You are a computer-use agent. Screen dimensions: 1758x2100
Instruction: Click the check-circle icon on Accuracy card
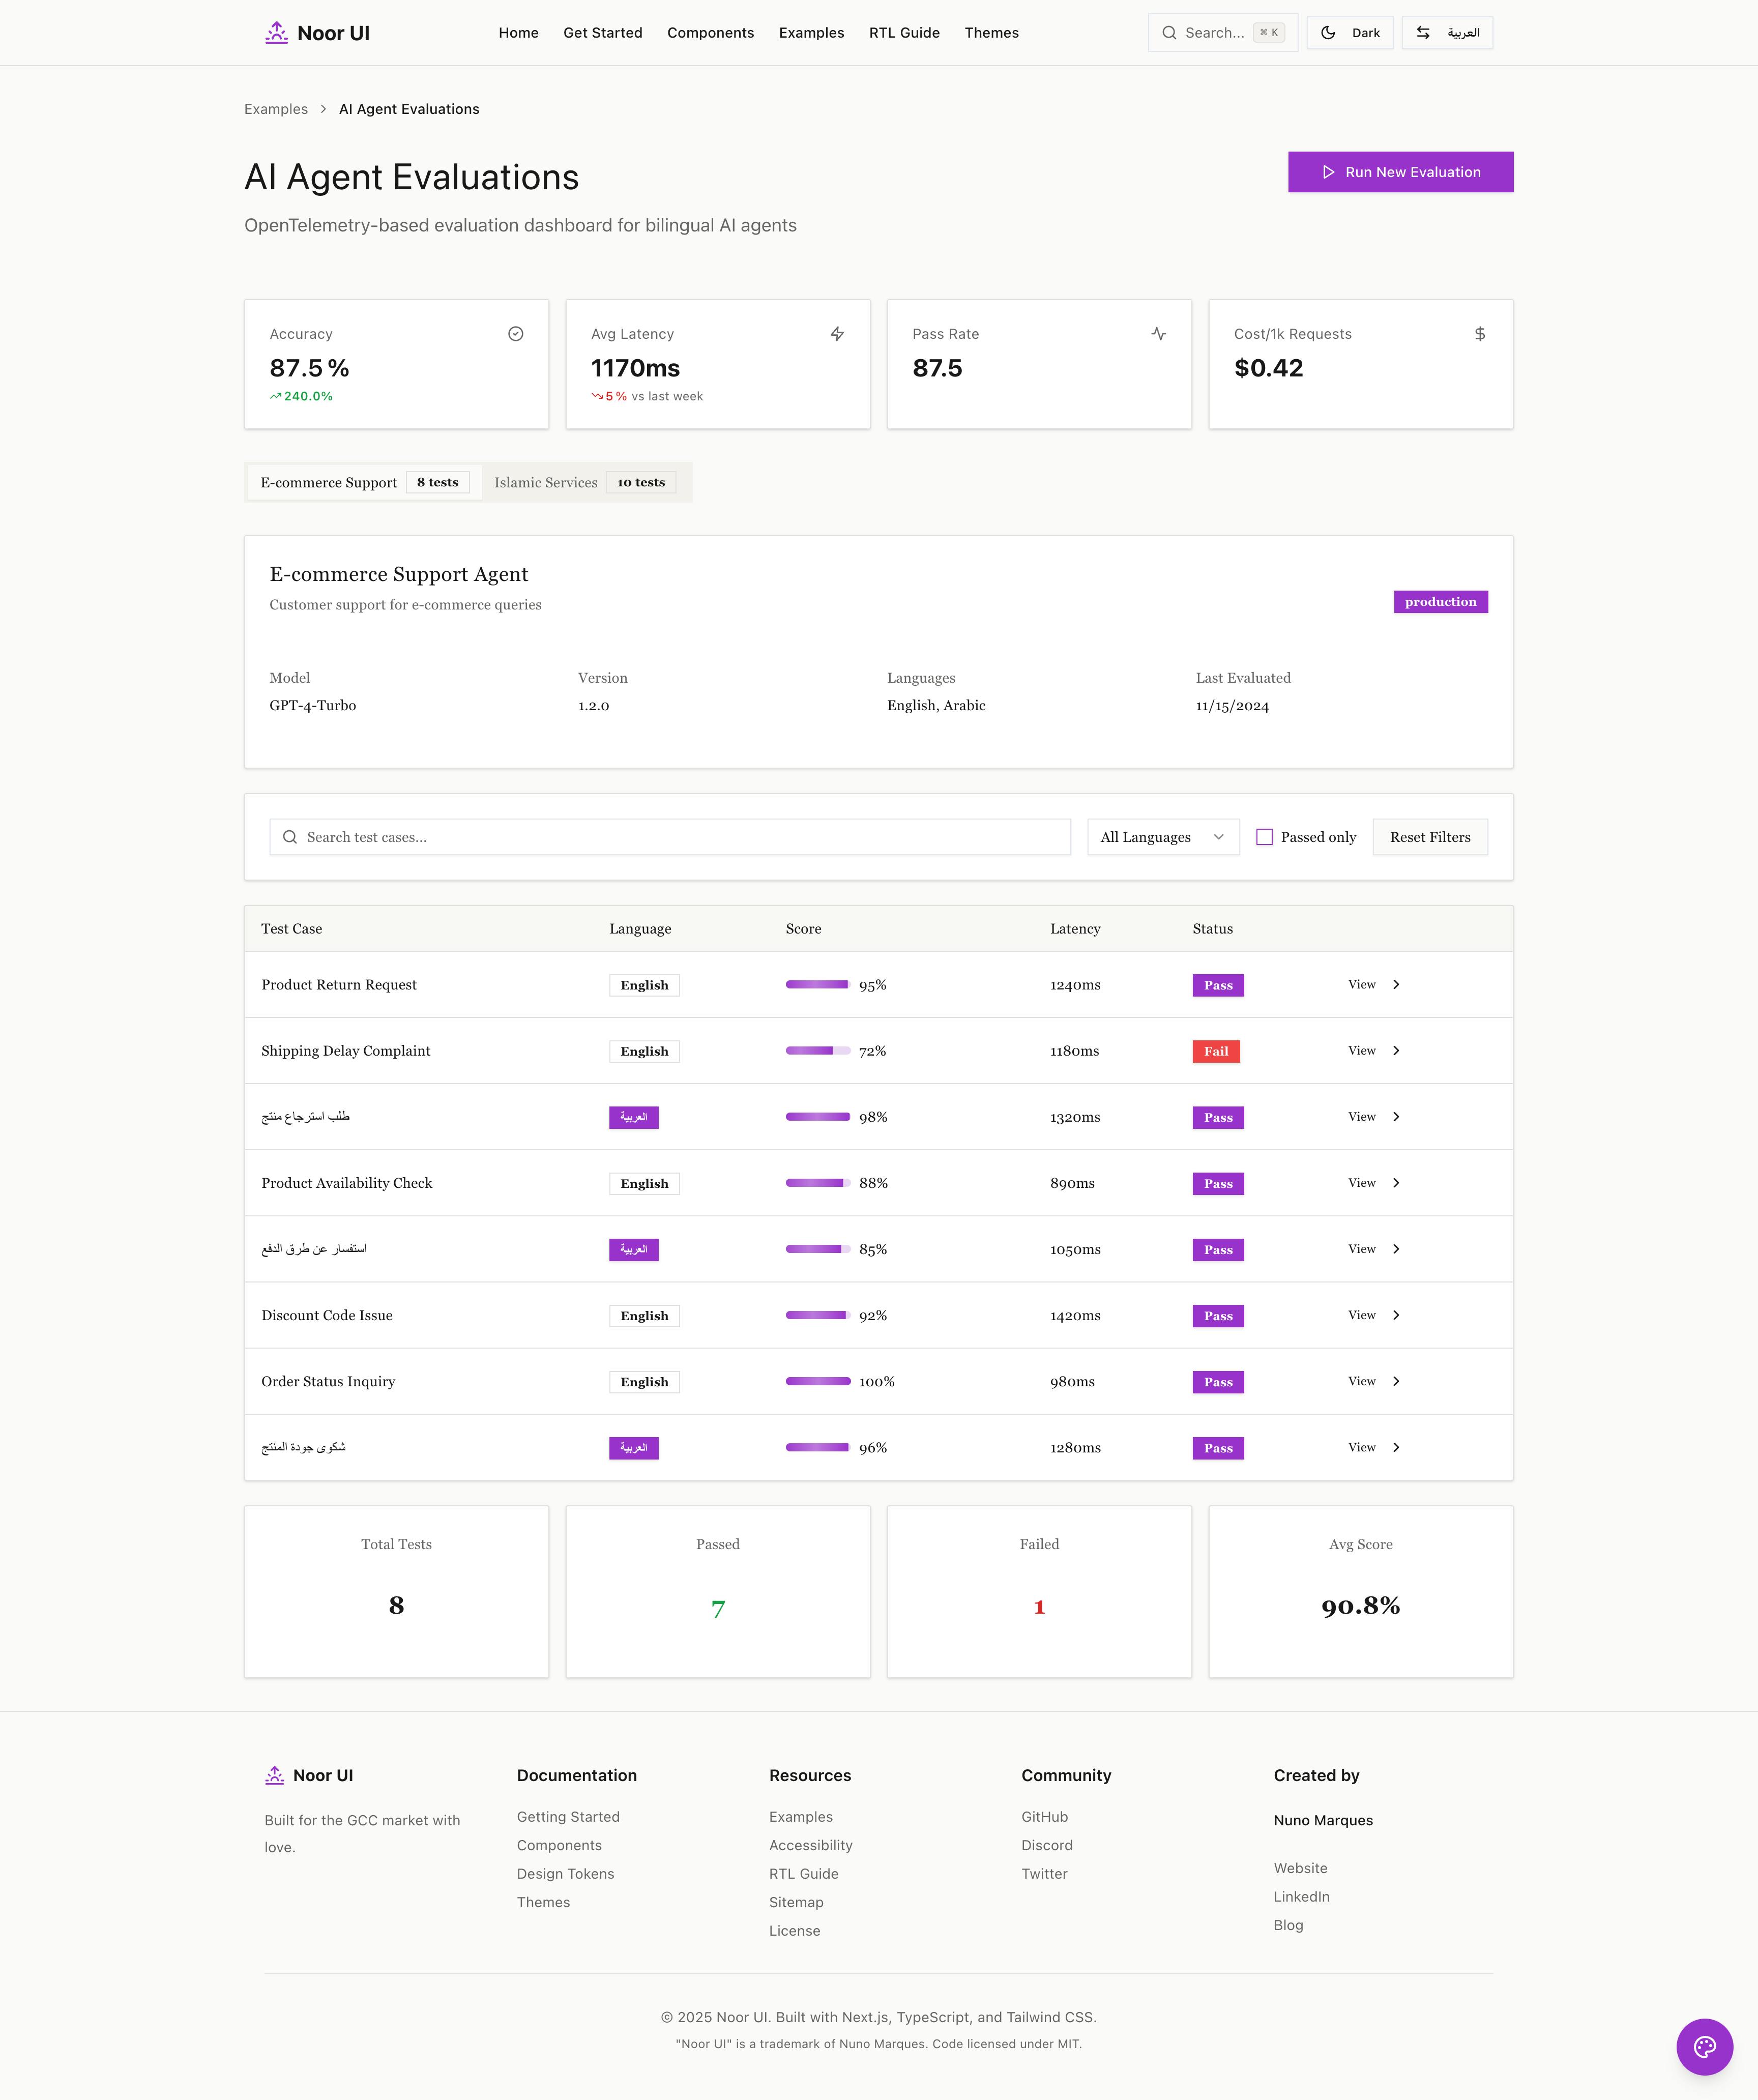click(x=516, y=334)
